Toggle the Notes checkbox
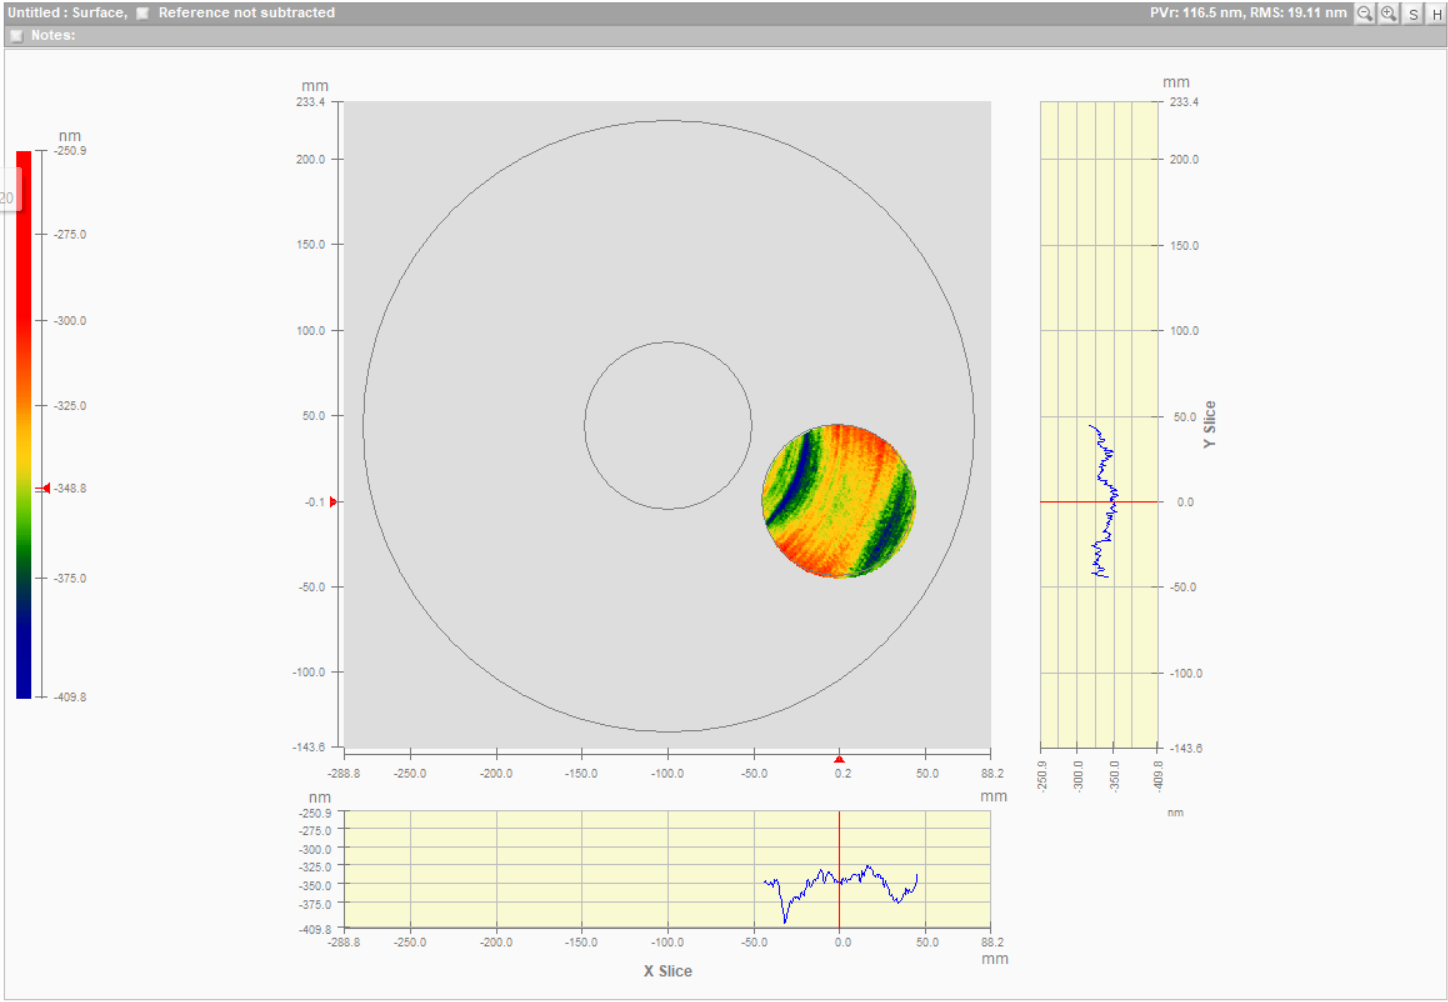This screenshot has width=1448, height=1002. point(16,35)
